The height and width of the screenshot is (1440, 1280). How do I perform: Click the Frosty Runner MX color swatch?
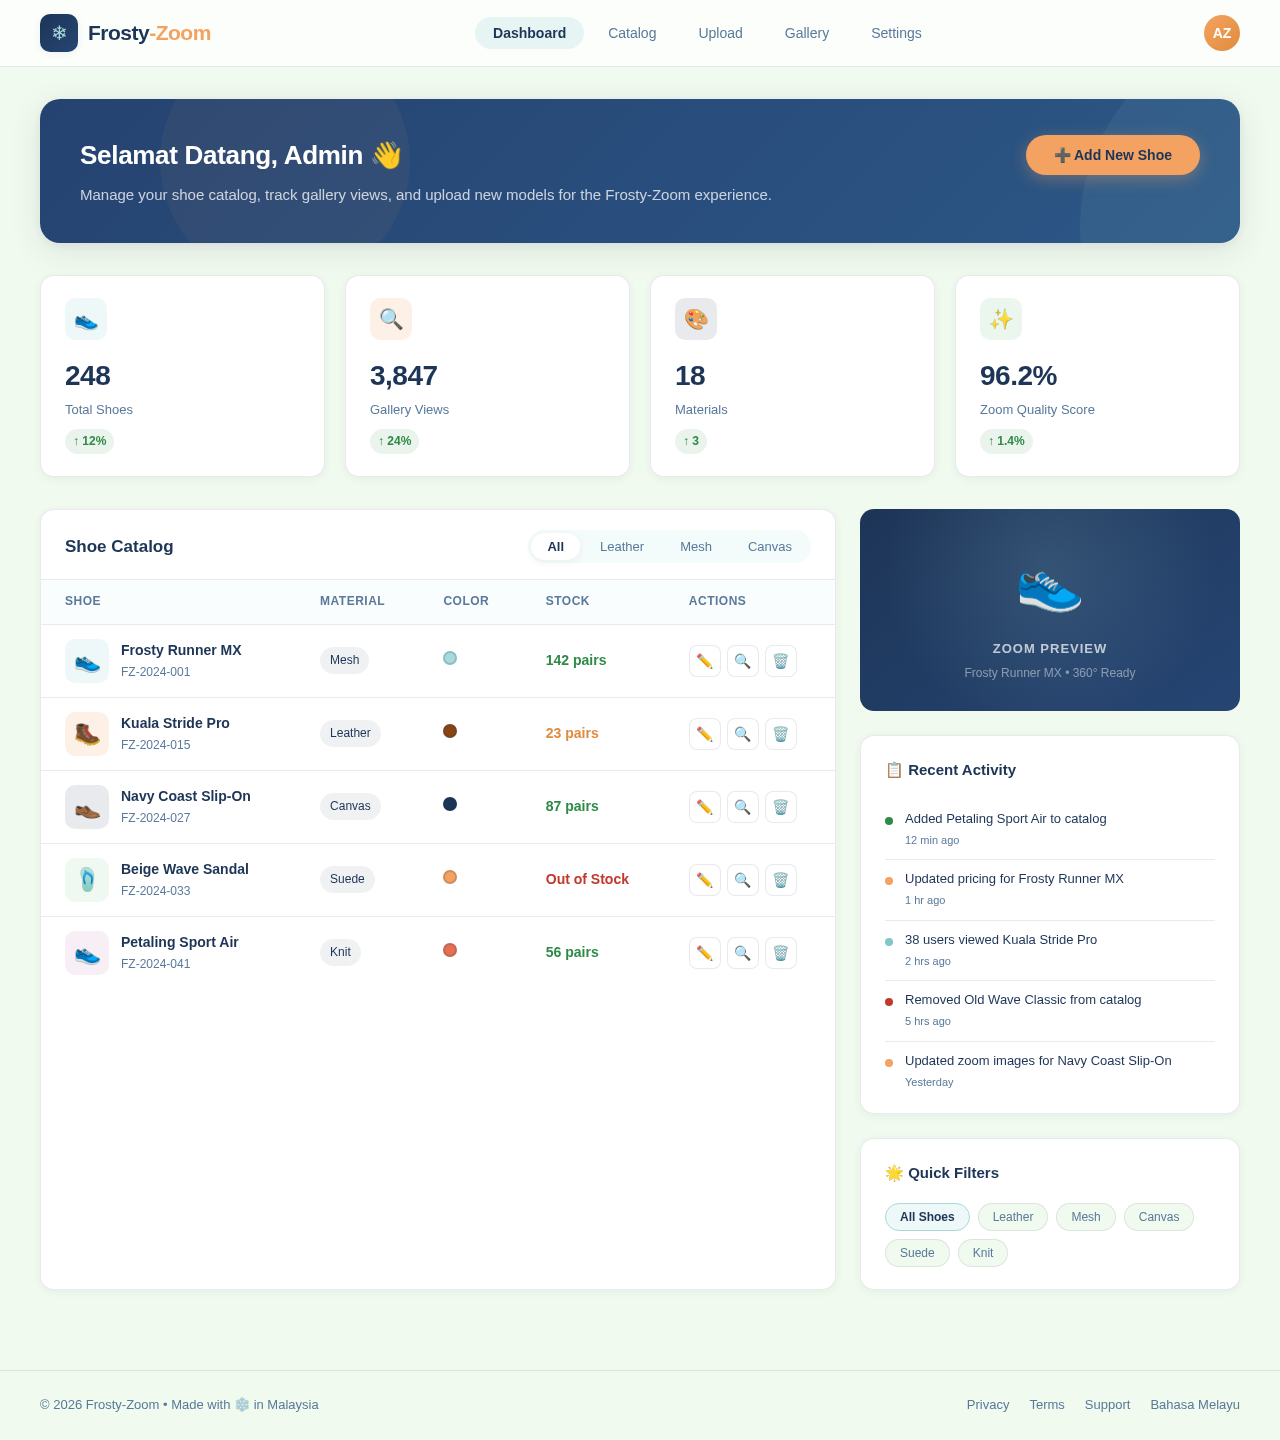coord(450,658)
